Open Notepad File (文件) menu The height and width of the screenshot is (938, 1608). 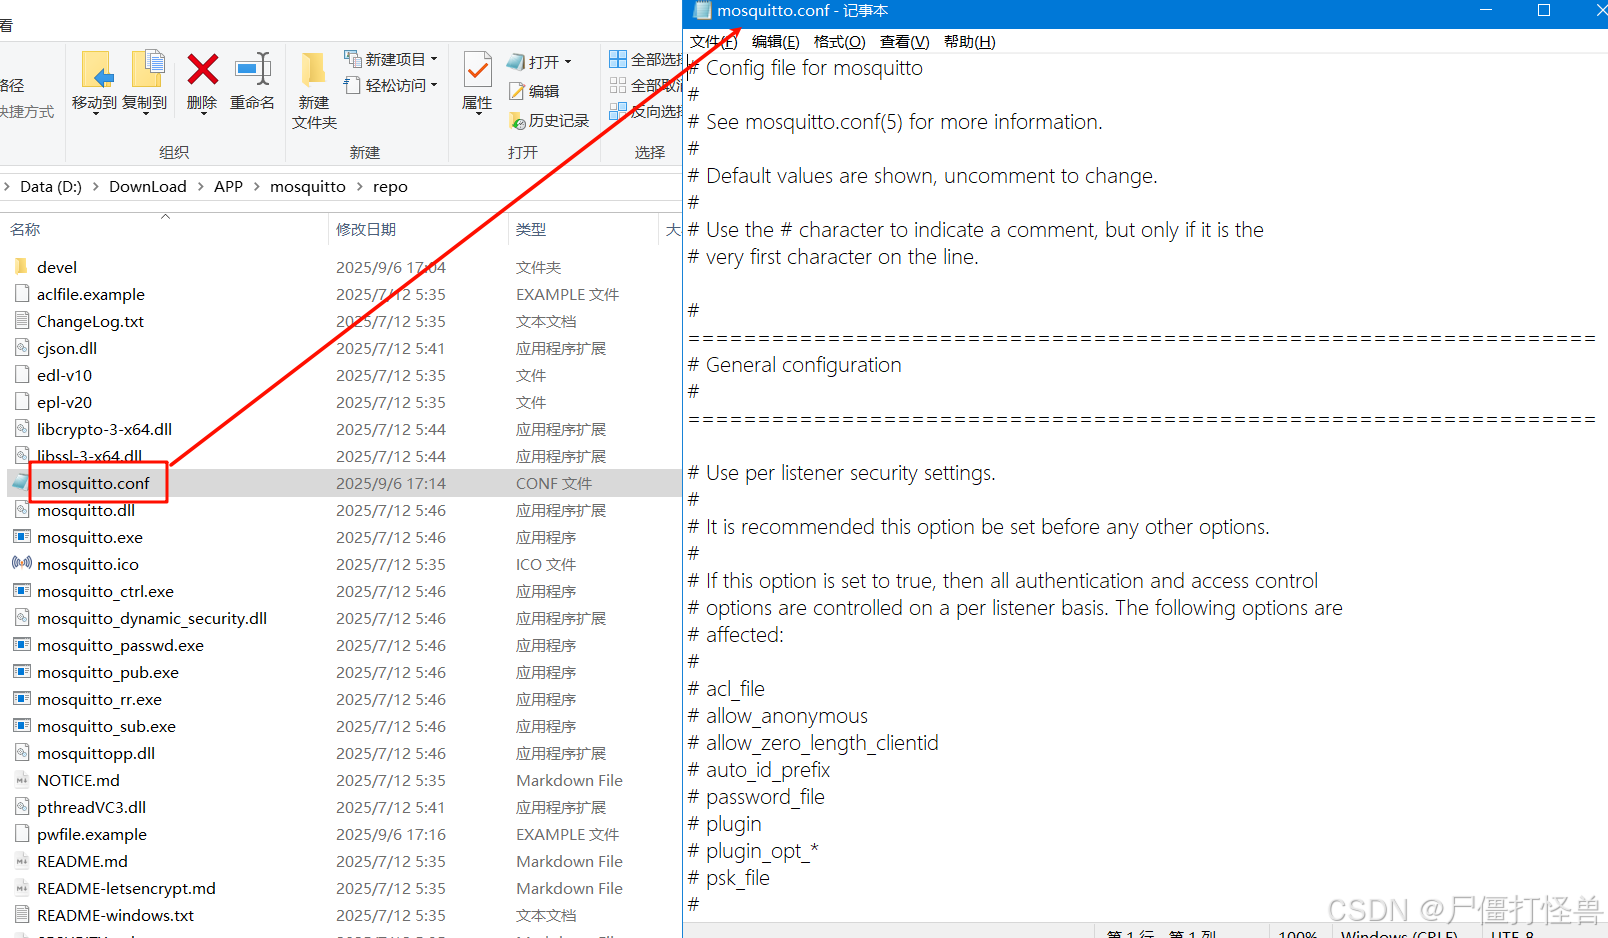pyautogui.click(x=713, y=41)
